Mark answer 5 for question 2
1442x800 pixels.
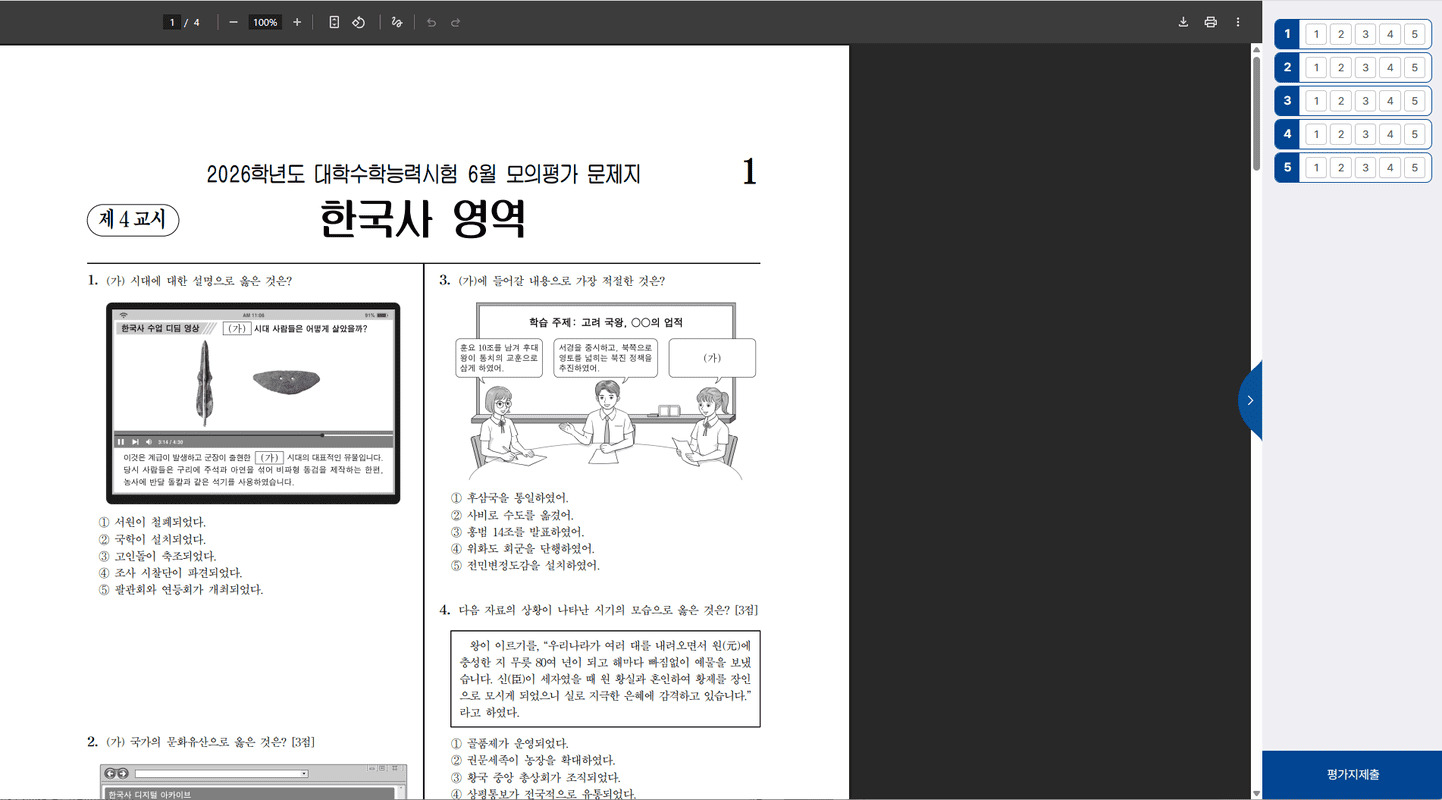(1413, 68)
